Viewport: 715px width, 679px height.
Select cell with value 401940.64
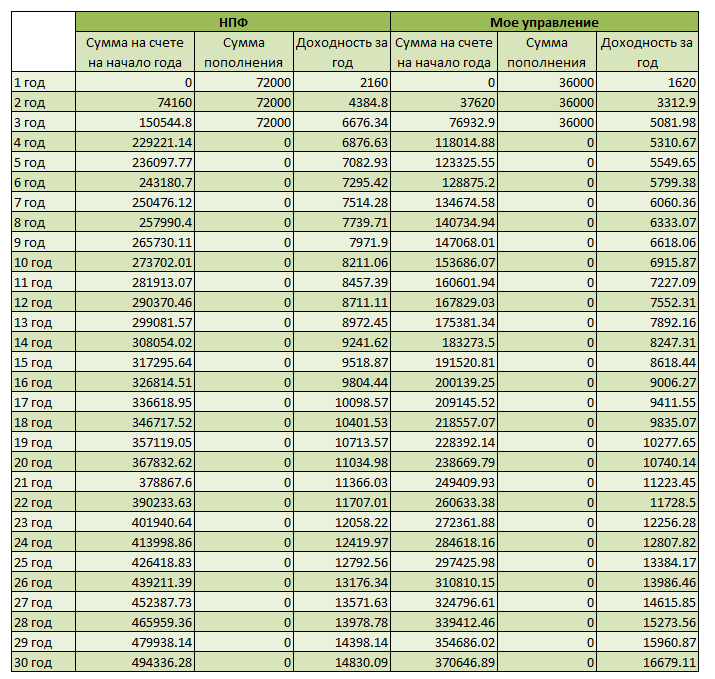click(135, 522)
